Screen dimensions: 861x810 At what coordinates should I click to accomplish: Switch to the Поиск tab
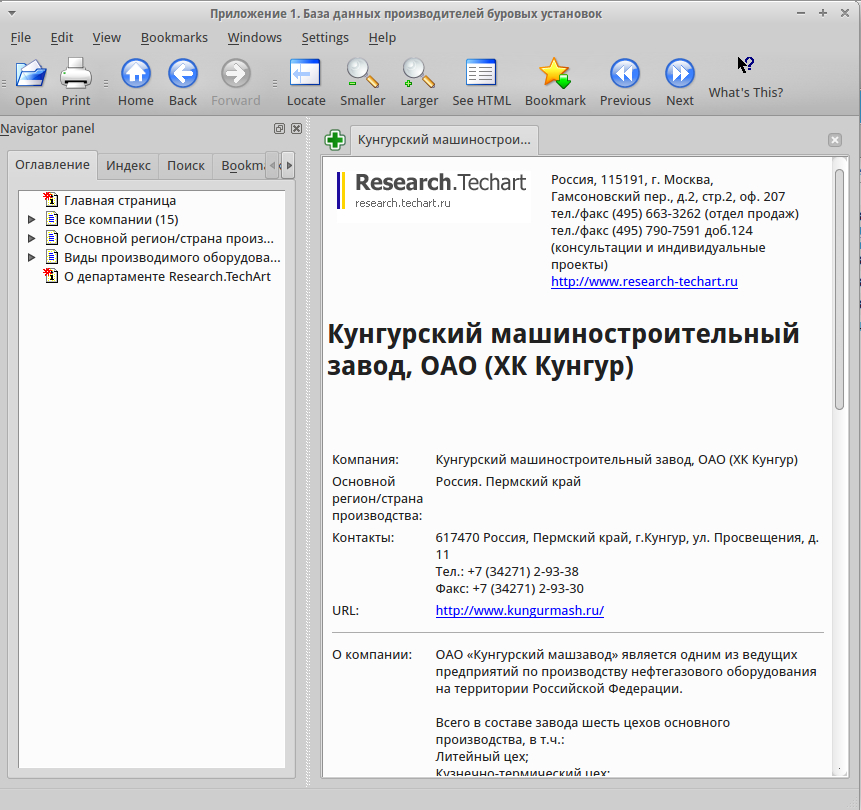pyautogui.click(x=186, y=165)
